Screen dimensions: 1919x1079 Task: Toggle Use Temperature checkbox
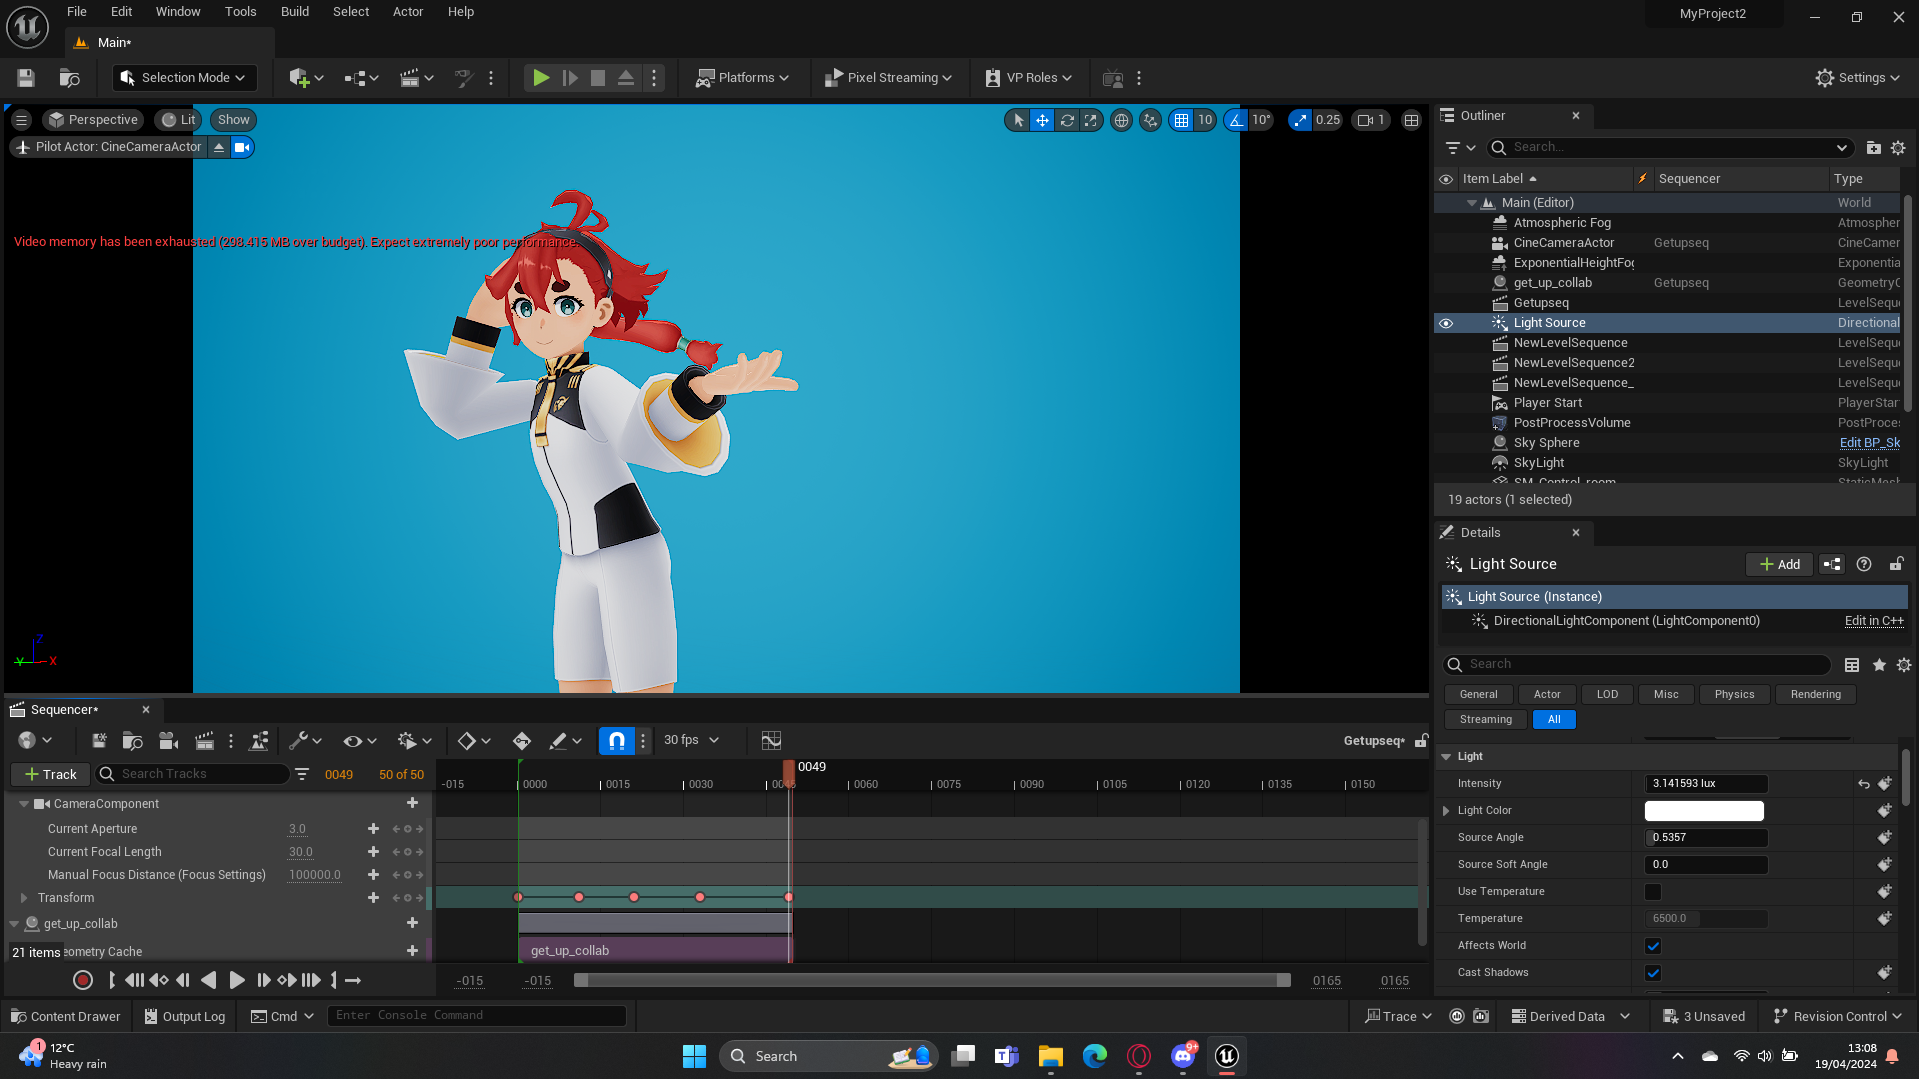point(1653,892)
